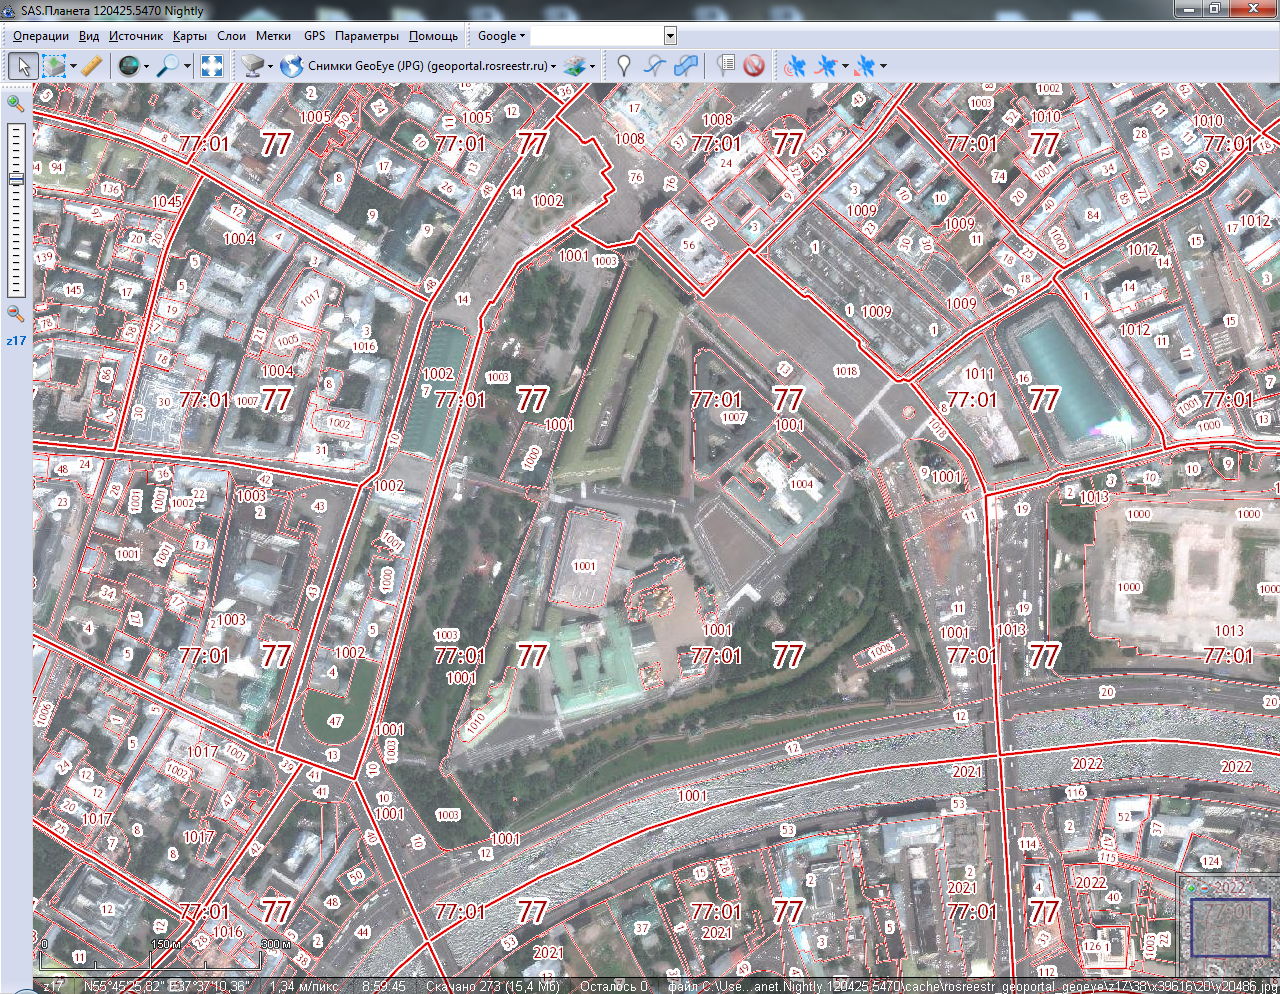Click the selection manager icon
Image resolution: width=1280 pixels, height=994 pixels.
pyautogui.click(x=54, y=66)
